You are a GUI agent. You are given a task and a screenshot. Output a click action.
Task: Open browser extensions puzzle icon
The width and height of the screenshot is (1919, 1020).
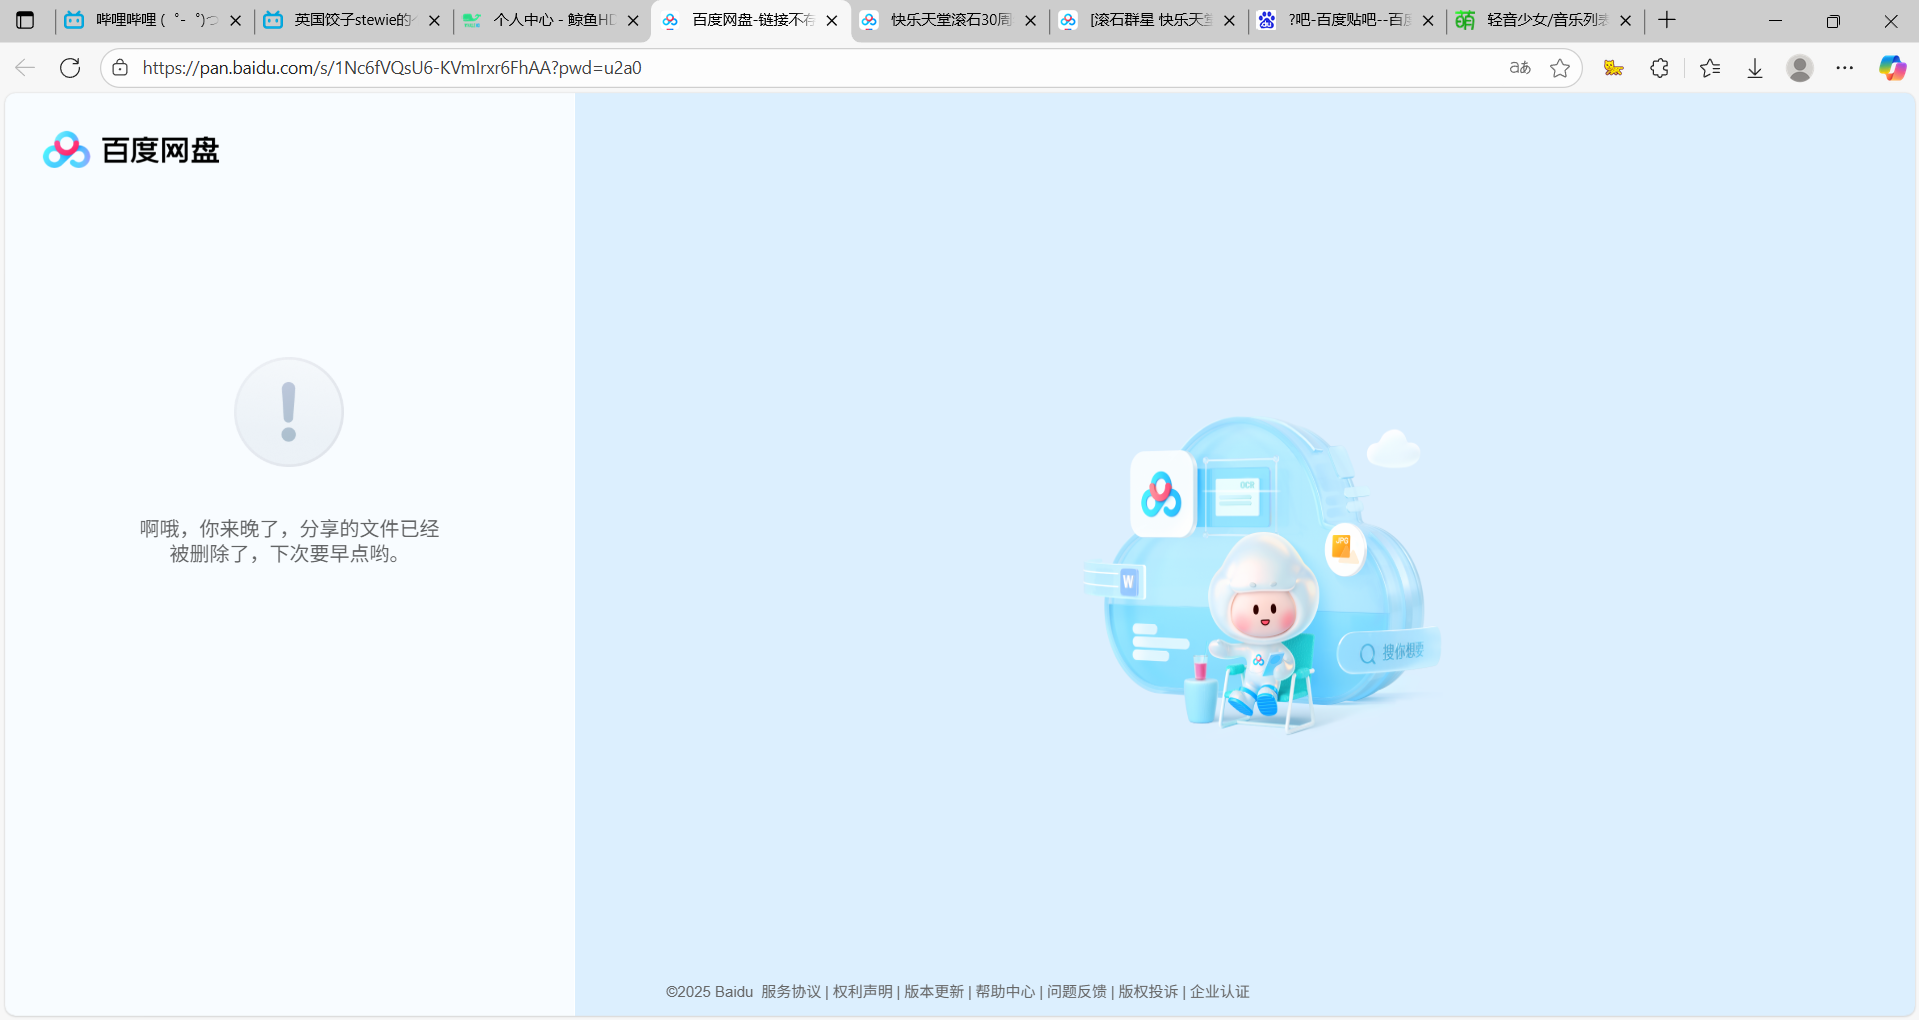pos(1659,68)
